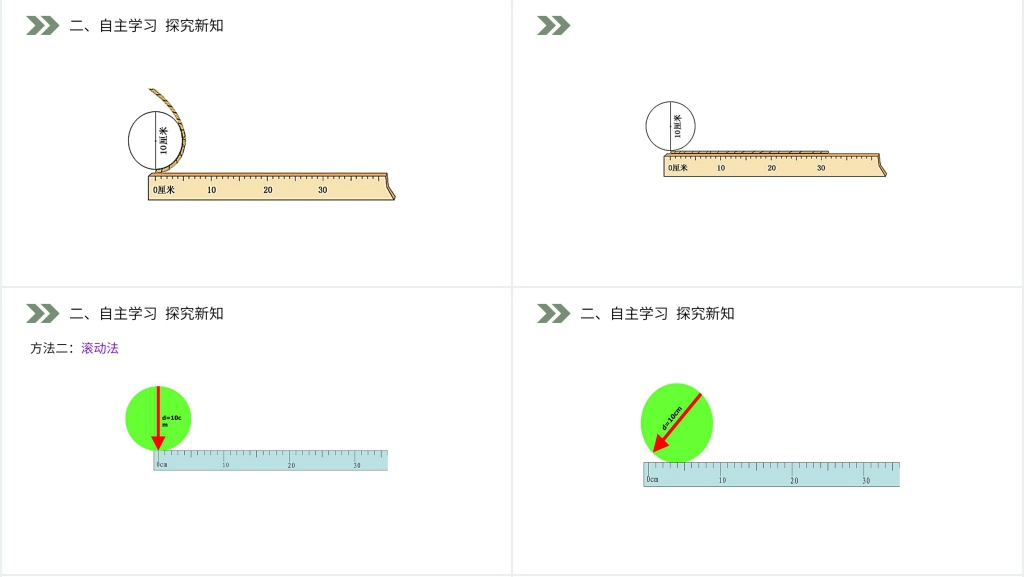Click the chevron arrows icon on the top-right slide

coord(553,26)
